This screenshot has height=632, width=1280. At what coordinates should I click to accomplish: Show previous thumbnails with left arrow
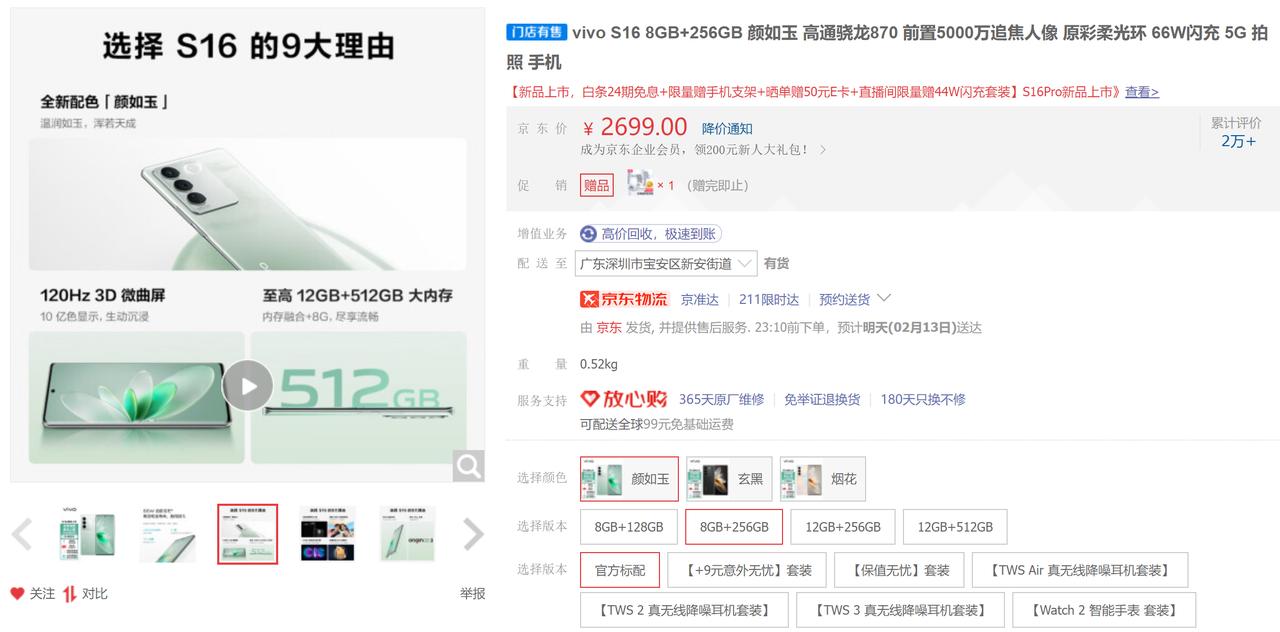point(22,534)
